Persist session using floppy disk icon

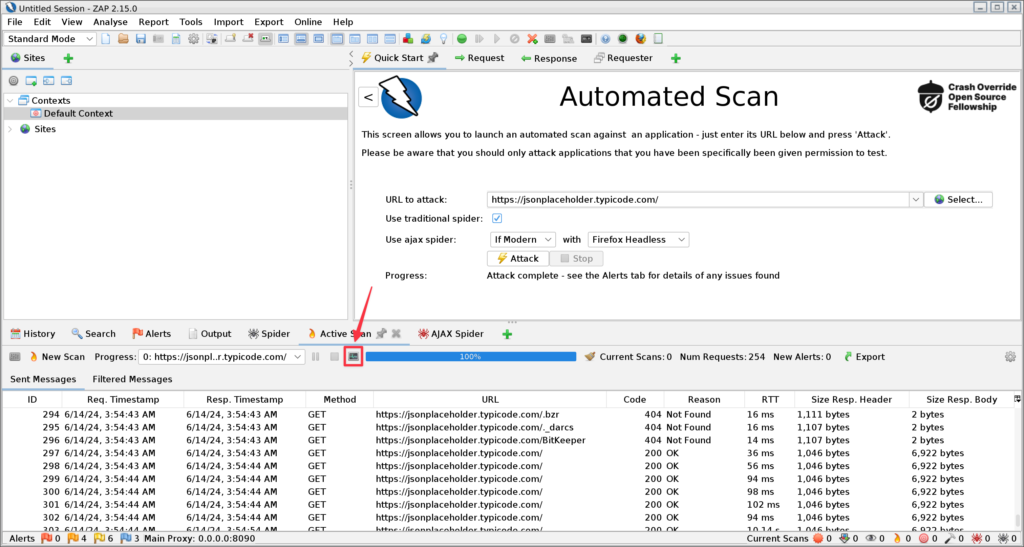tap(140, 39)
